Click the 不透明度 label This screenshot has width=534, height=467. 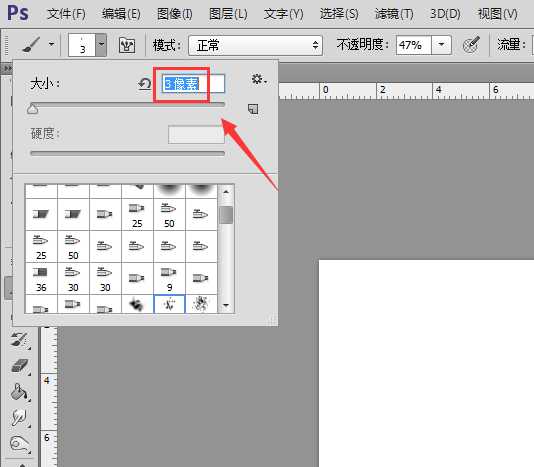362,45
